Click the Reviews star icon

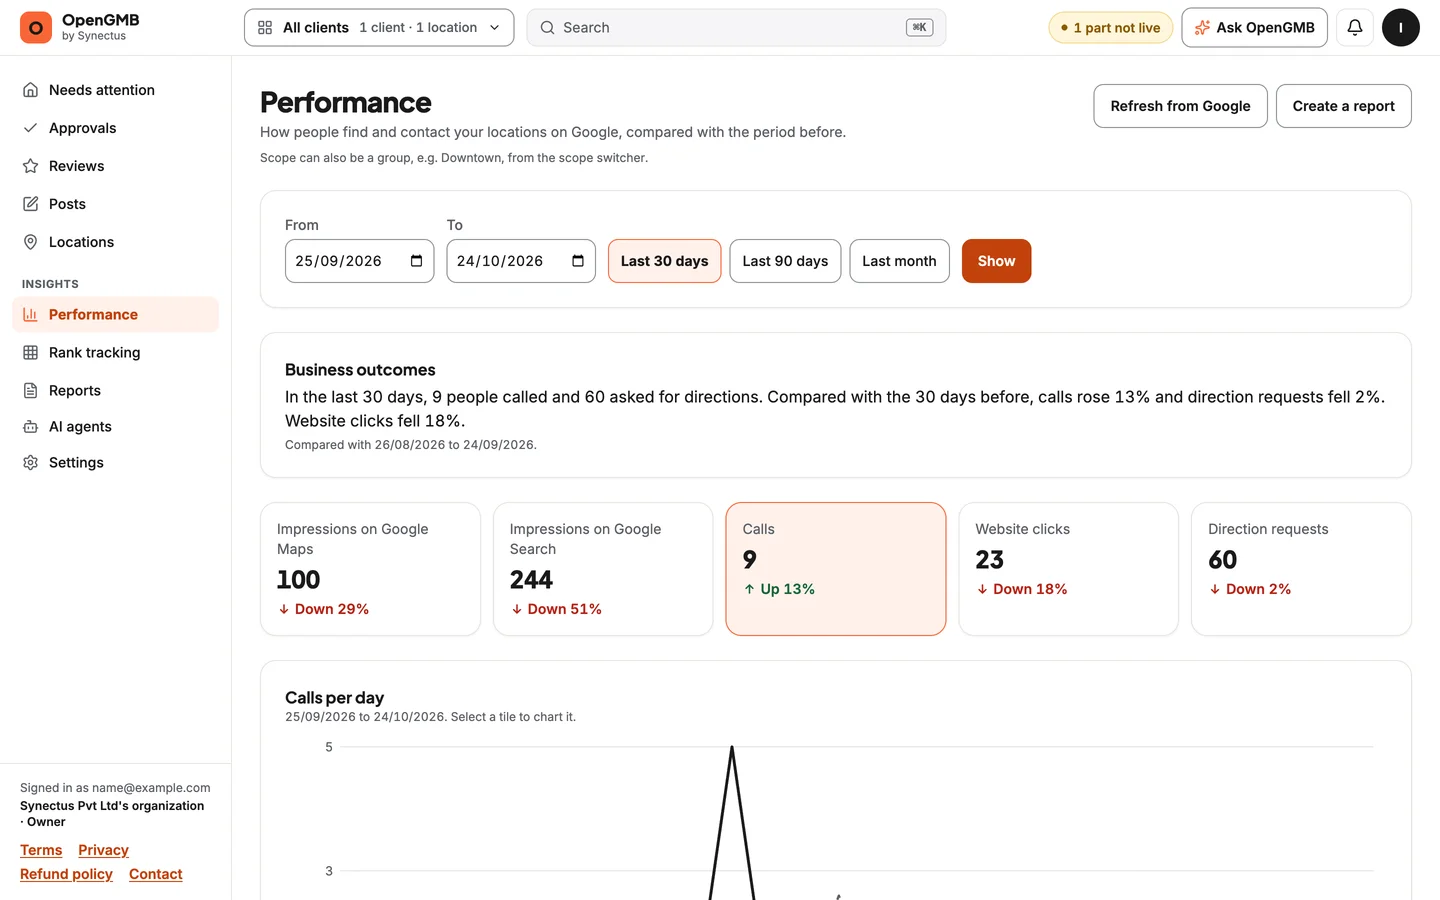tap(31, 166)
